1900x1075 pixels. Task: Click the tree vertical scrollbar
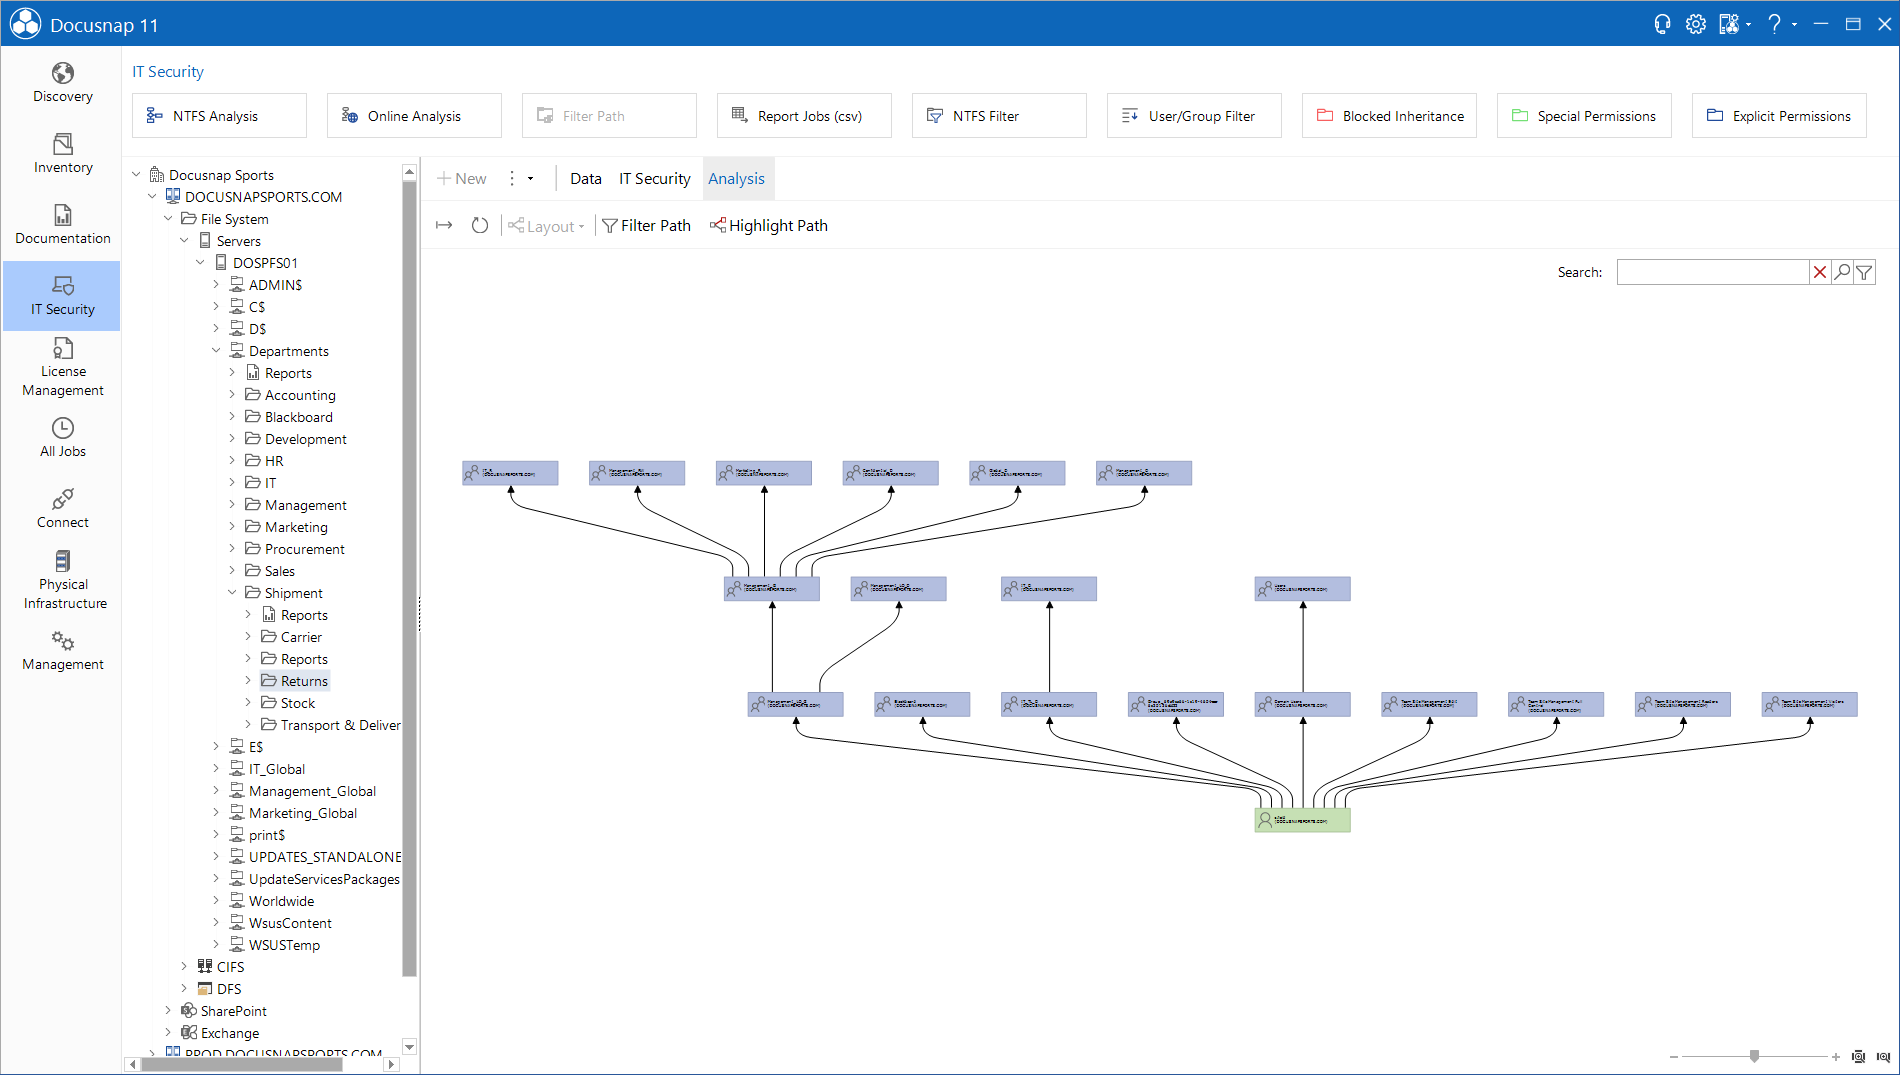click(409, 578)
